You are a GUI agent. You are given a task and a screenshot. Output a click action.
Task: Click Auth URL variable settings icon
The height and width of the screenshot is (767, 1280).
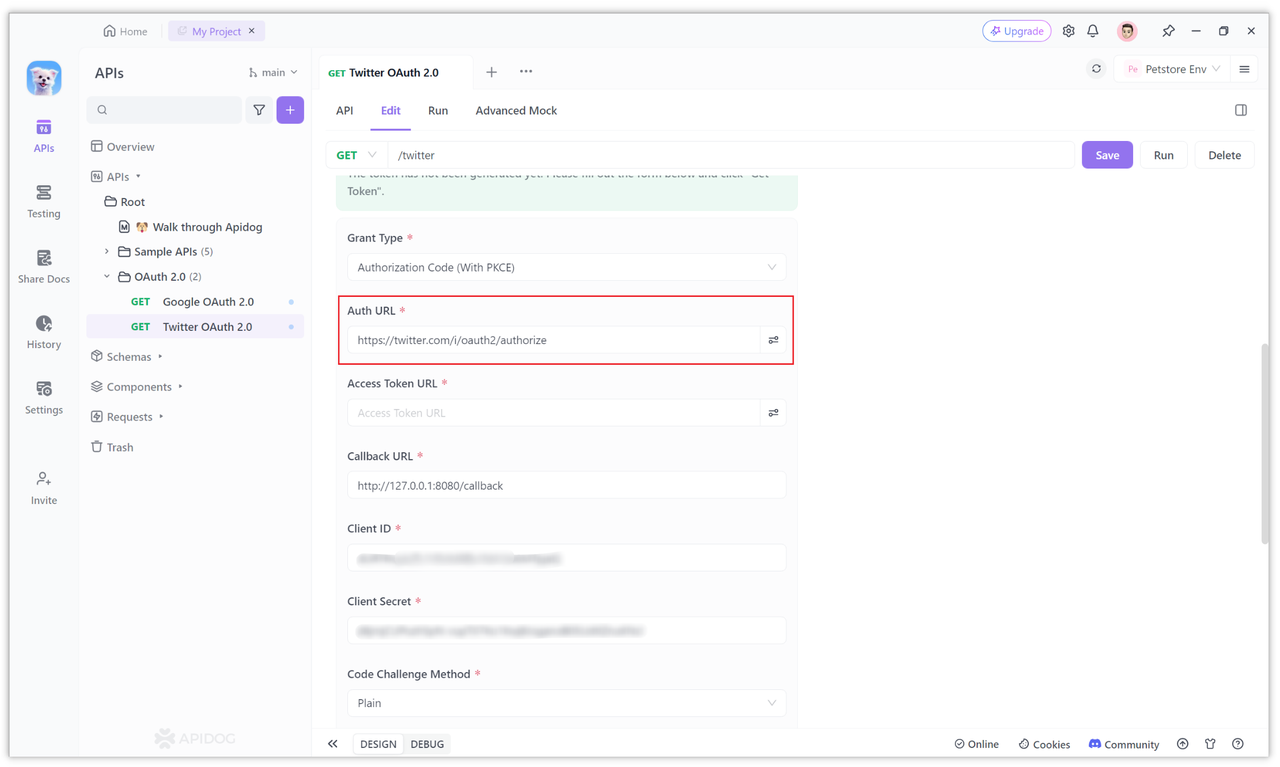point(773,340)
